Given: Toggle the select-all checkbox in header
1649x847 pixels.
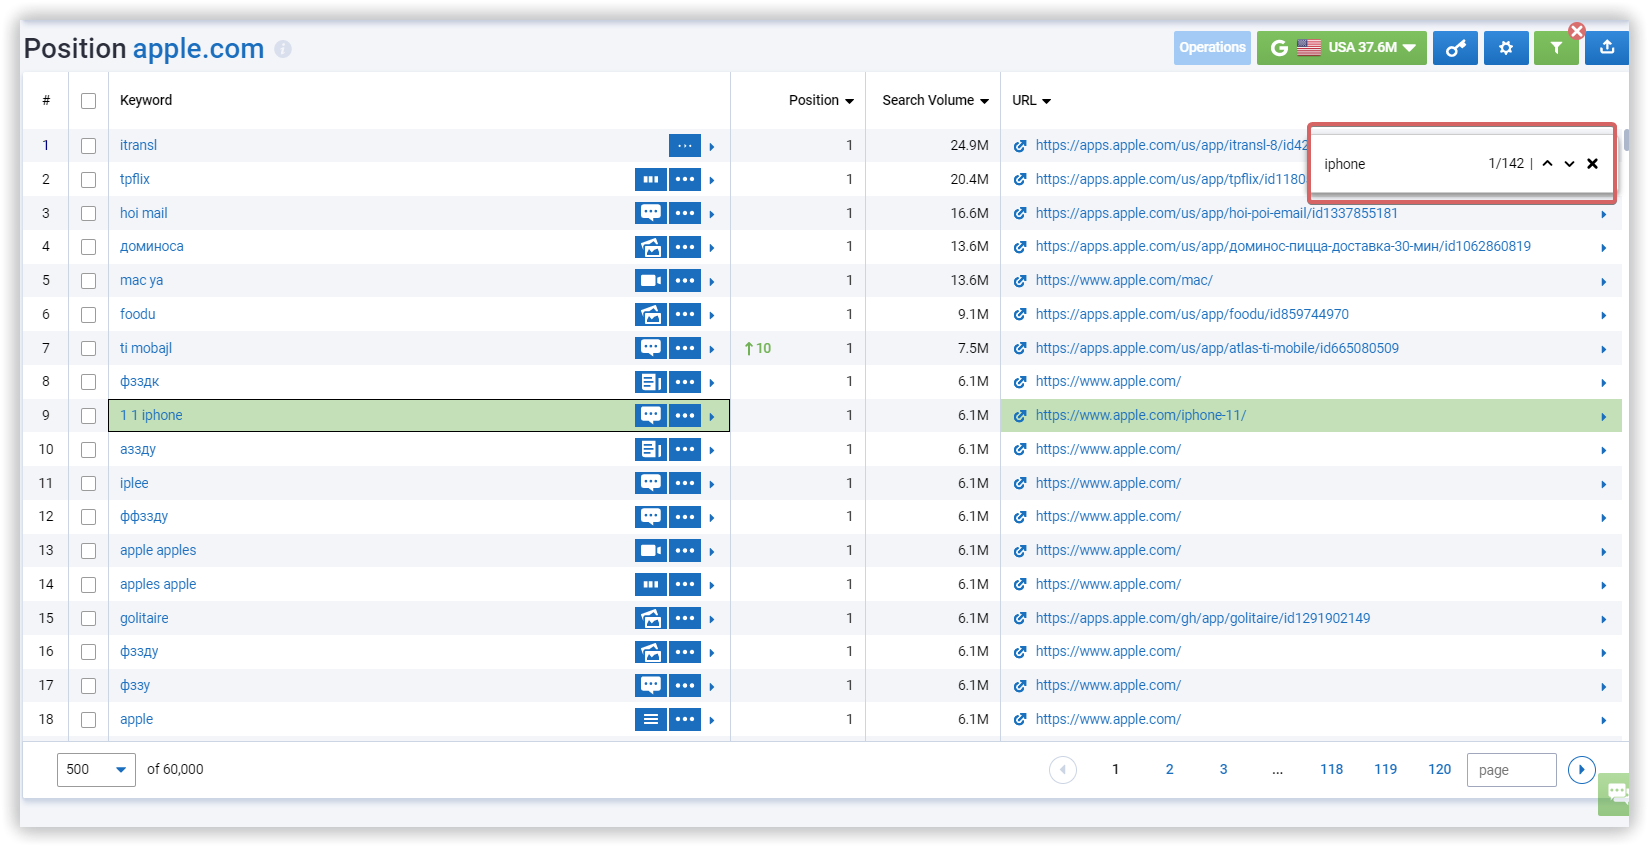Looking at the screenshot, I should 88,101.
